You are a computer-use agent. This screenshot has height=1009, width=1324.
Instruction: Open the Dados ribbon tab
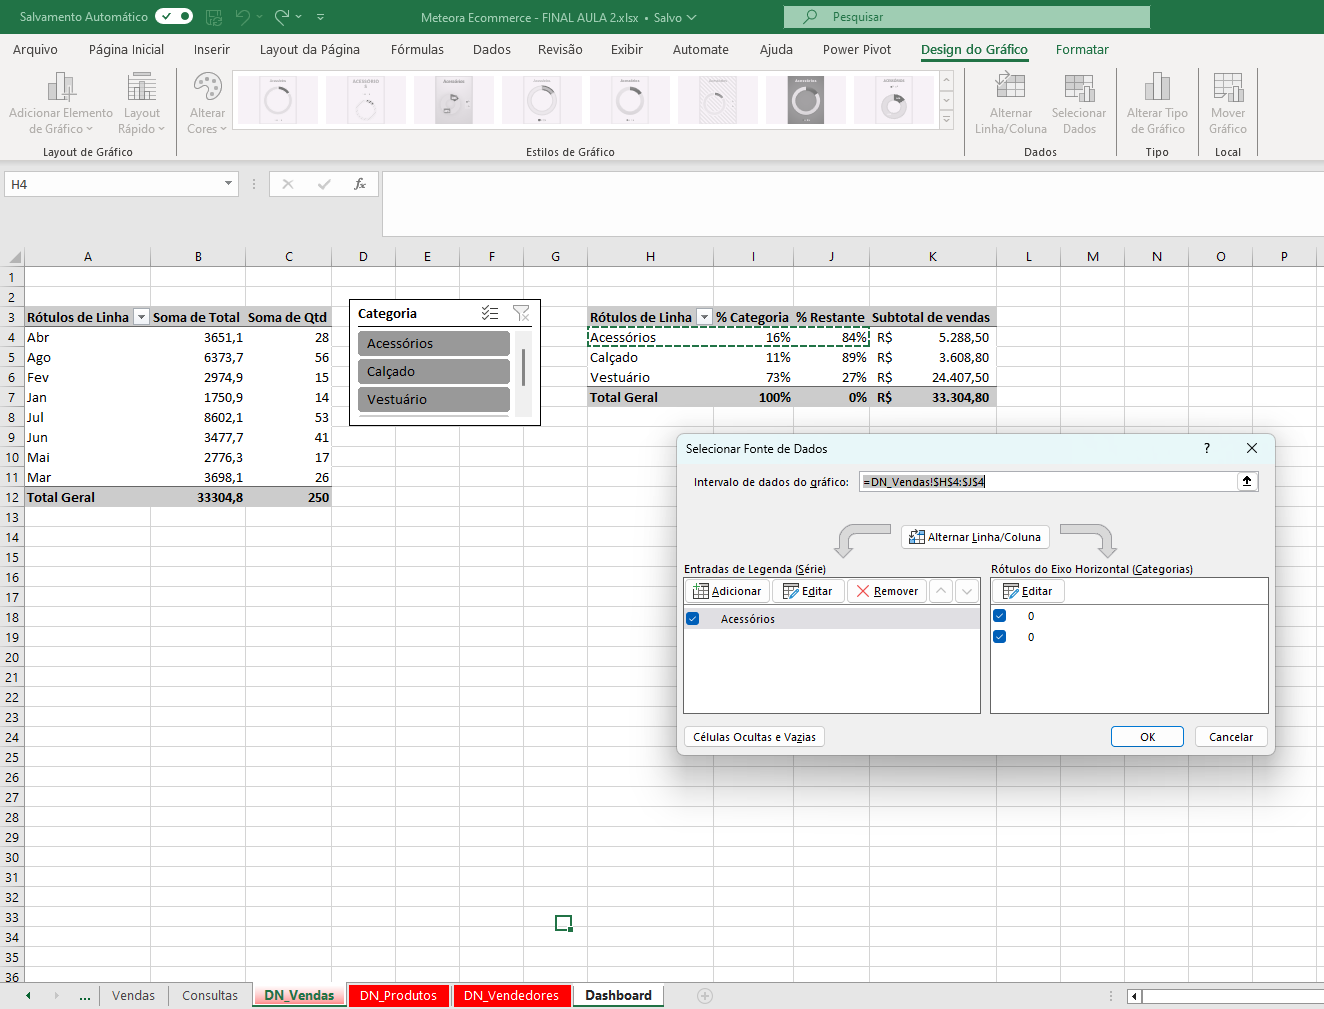(492, 49)
